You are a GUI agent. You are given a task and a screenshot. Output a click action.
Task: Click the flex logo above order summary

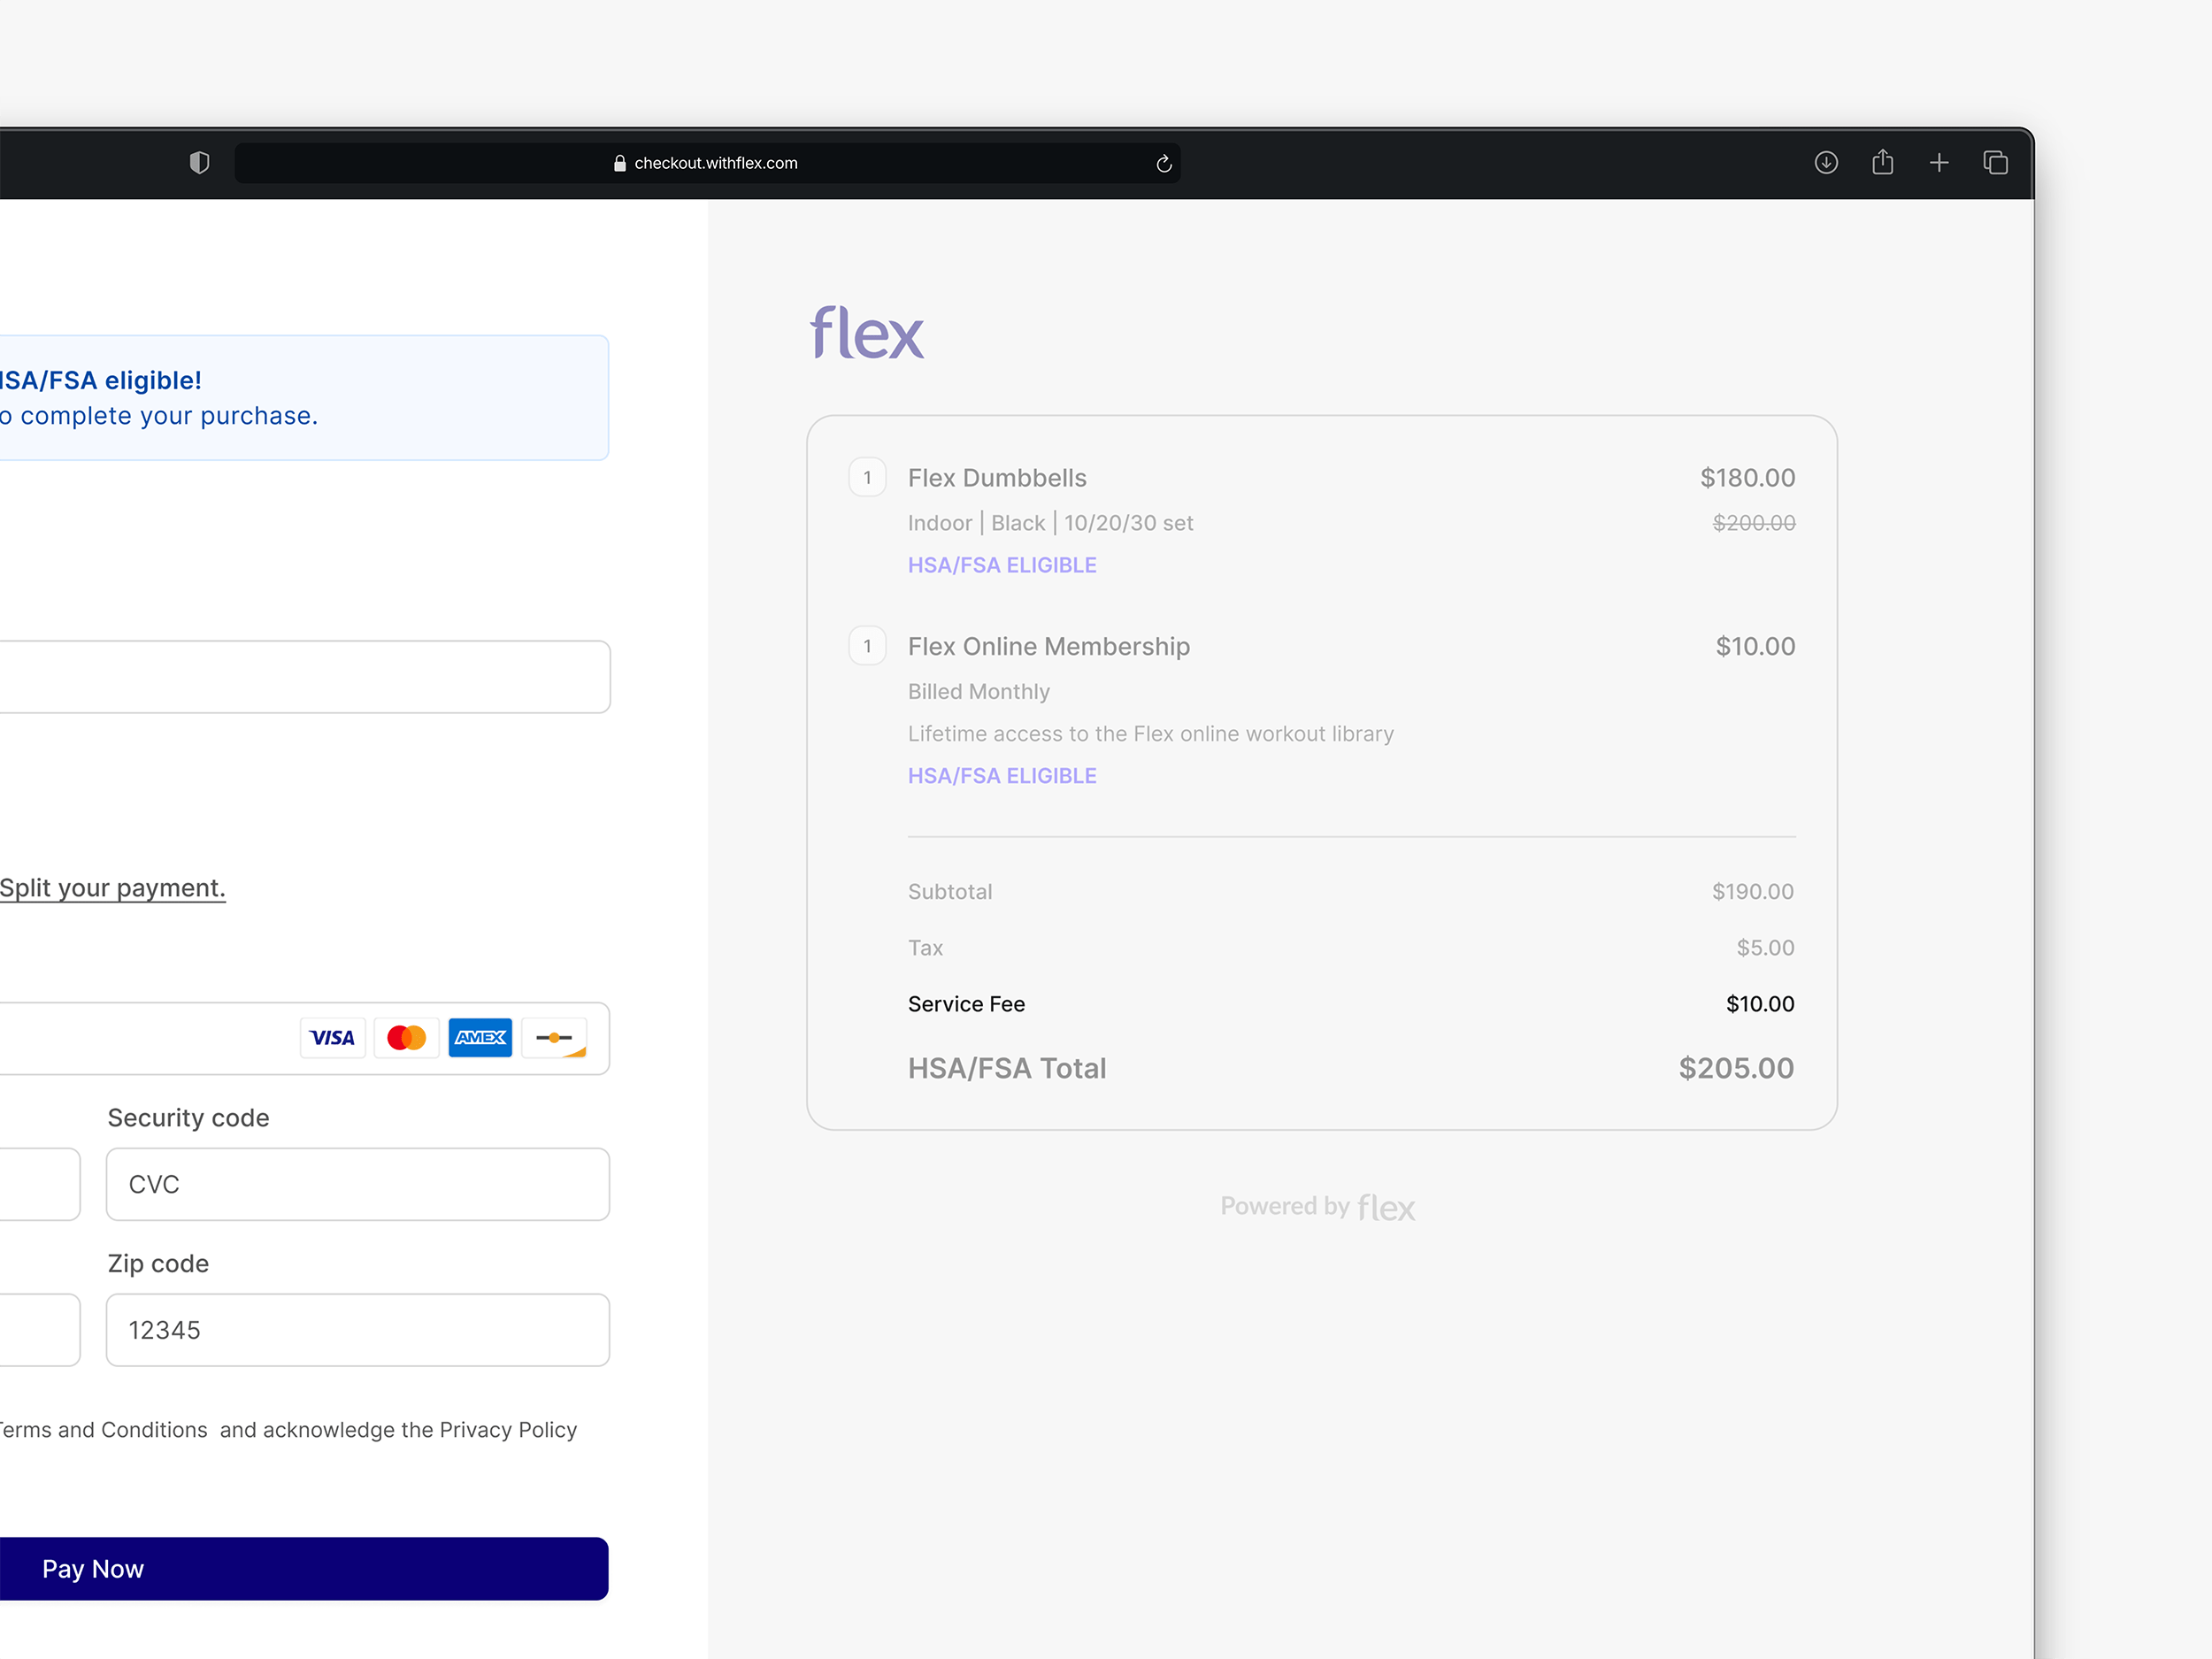pos(866,333)
